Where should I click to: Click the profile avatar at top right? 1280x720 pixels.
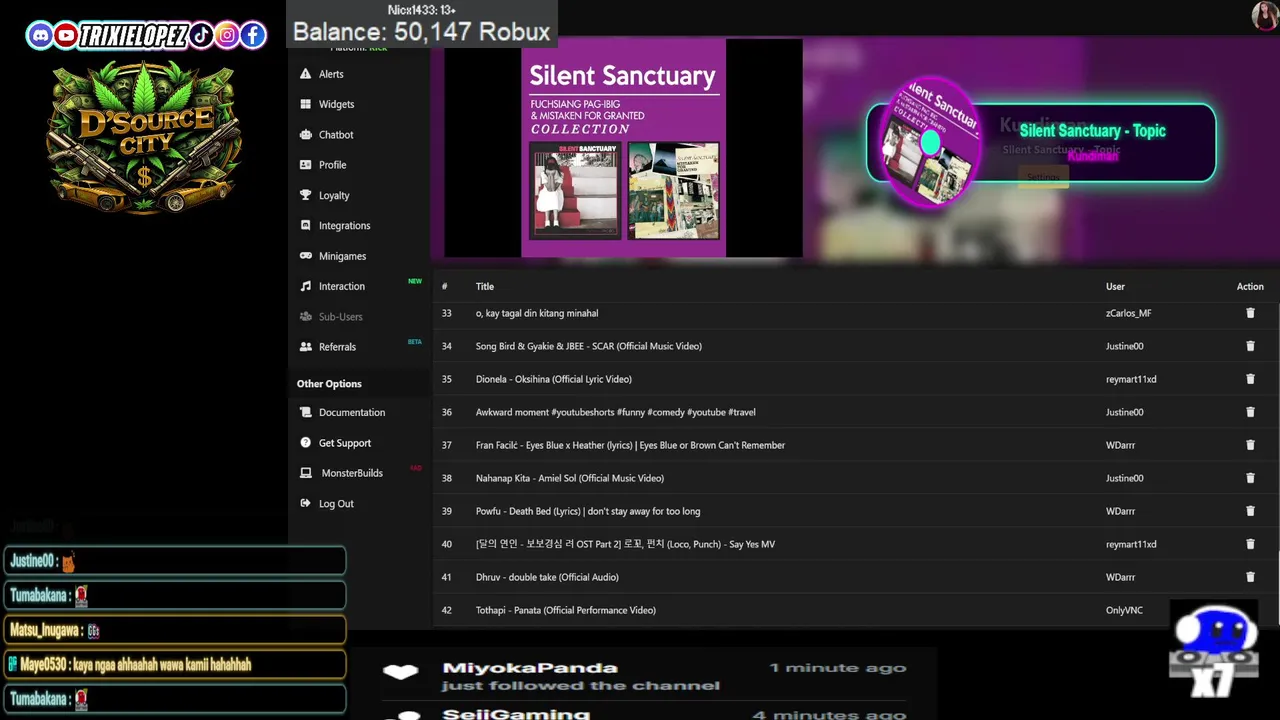pos(1265,15)
